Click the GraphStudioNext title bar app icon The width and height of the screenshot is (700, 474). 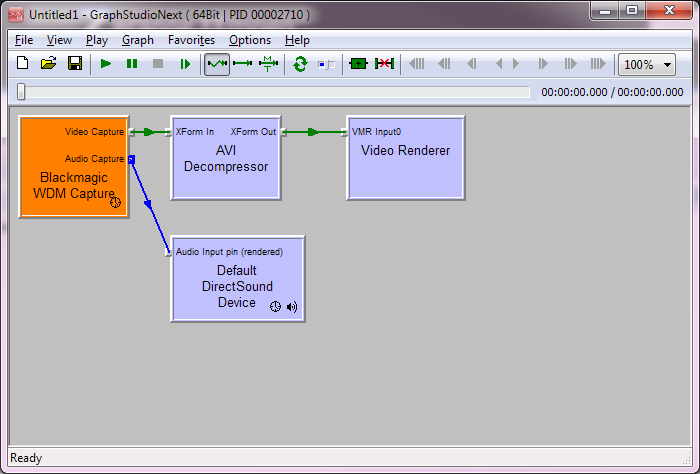pyautogui.click(x=16, y=15)
